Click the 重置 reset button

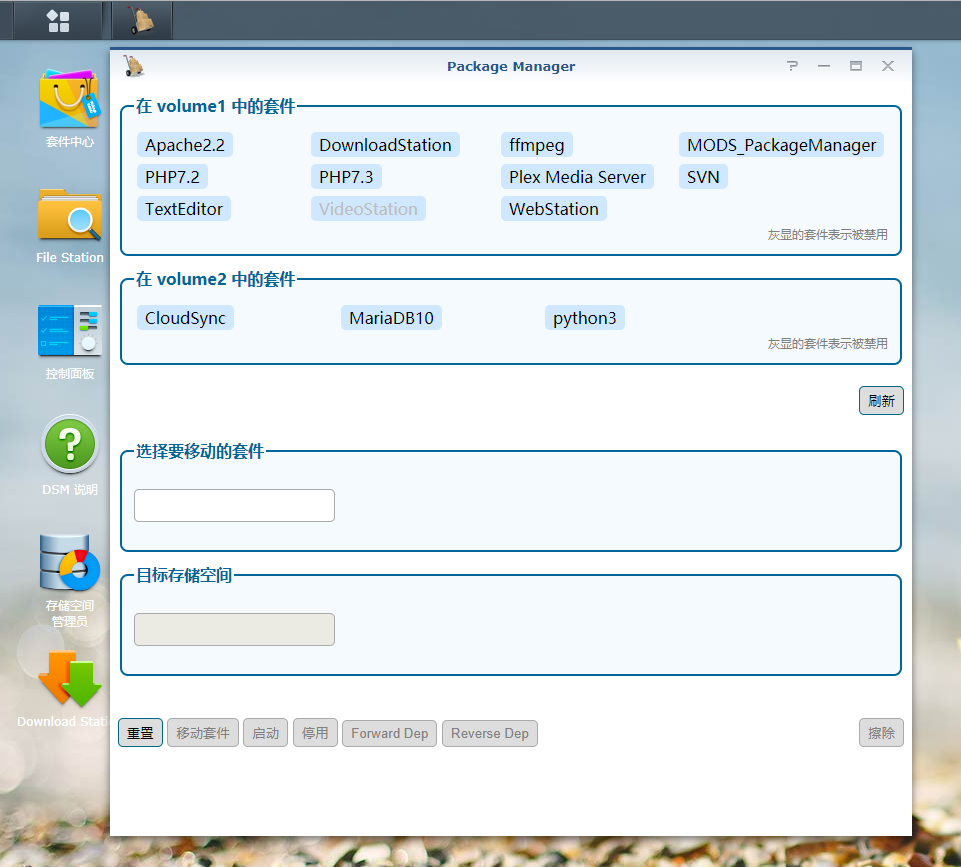[x=140, y=733]
